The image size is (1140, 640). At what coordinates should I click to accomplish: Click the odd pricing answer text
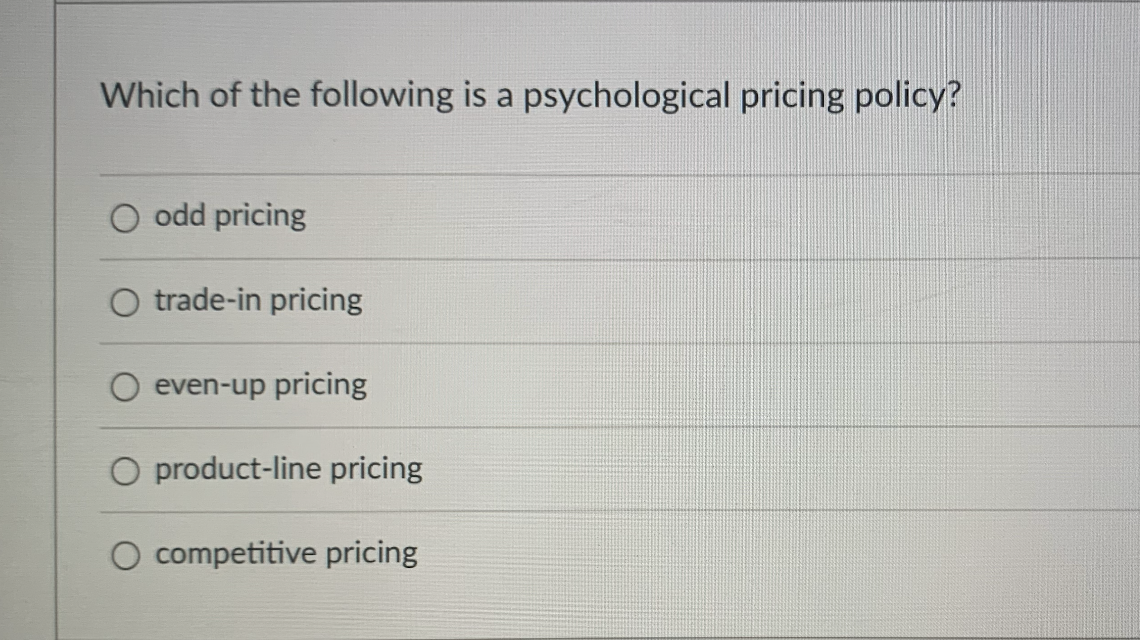coord(229,216)
